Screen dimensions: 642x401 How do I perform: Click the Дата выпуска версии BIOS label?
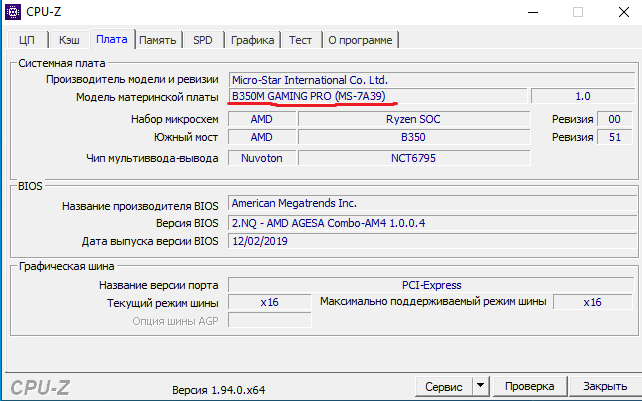click(150, 241)
